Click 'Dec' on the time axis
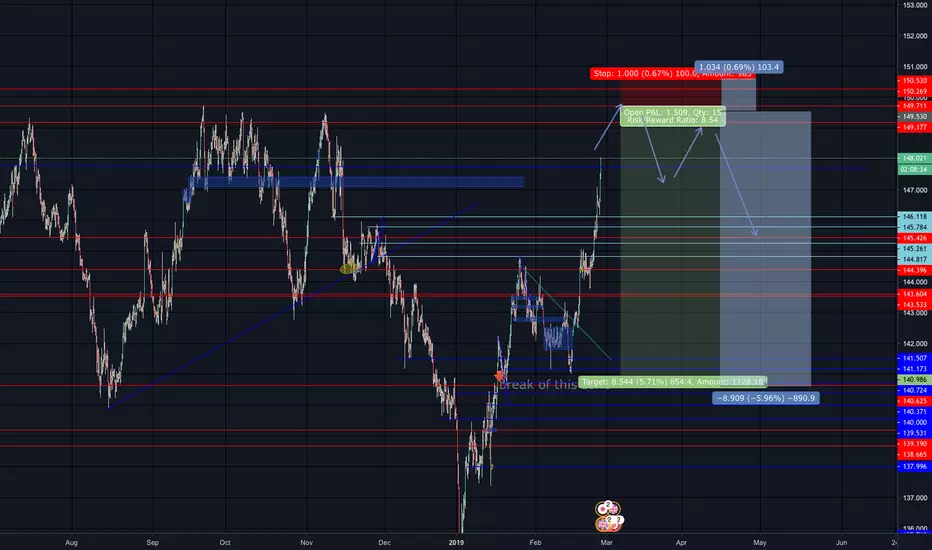932x550 pixels. pyautogui.click(x=385, y=542)
